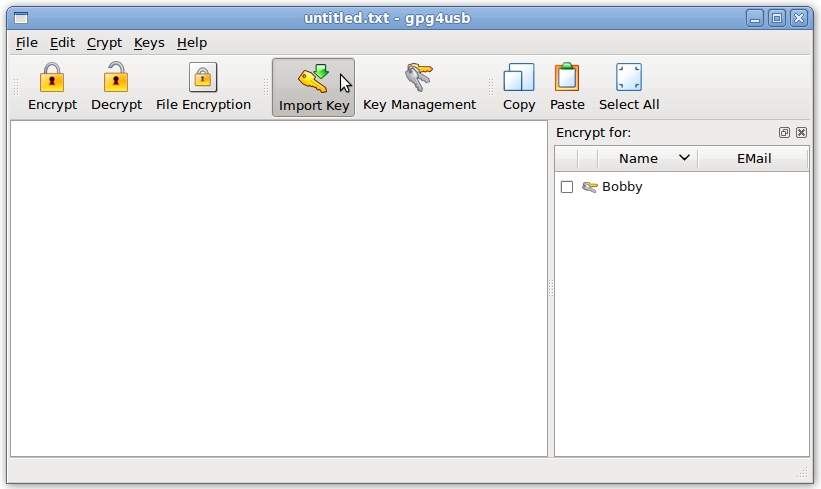821x489 pixels.
Task: Open the Crypt menu
Action: pyautogui.click(x=104, y=43)
